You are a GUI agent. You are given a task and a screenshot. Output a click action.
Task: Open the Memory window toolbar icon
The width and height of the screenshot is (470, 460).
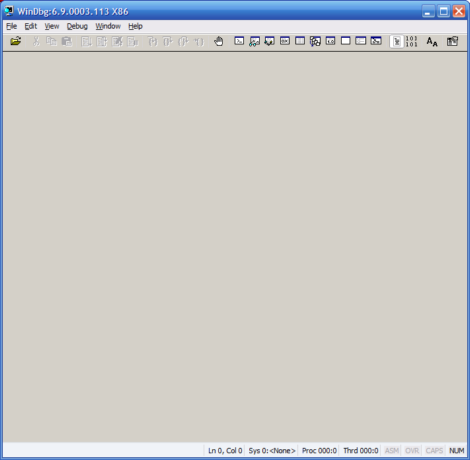coord(300,41)
